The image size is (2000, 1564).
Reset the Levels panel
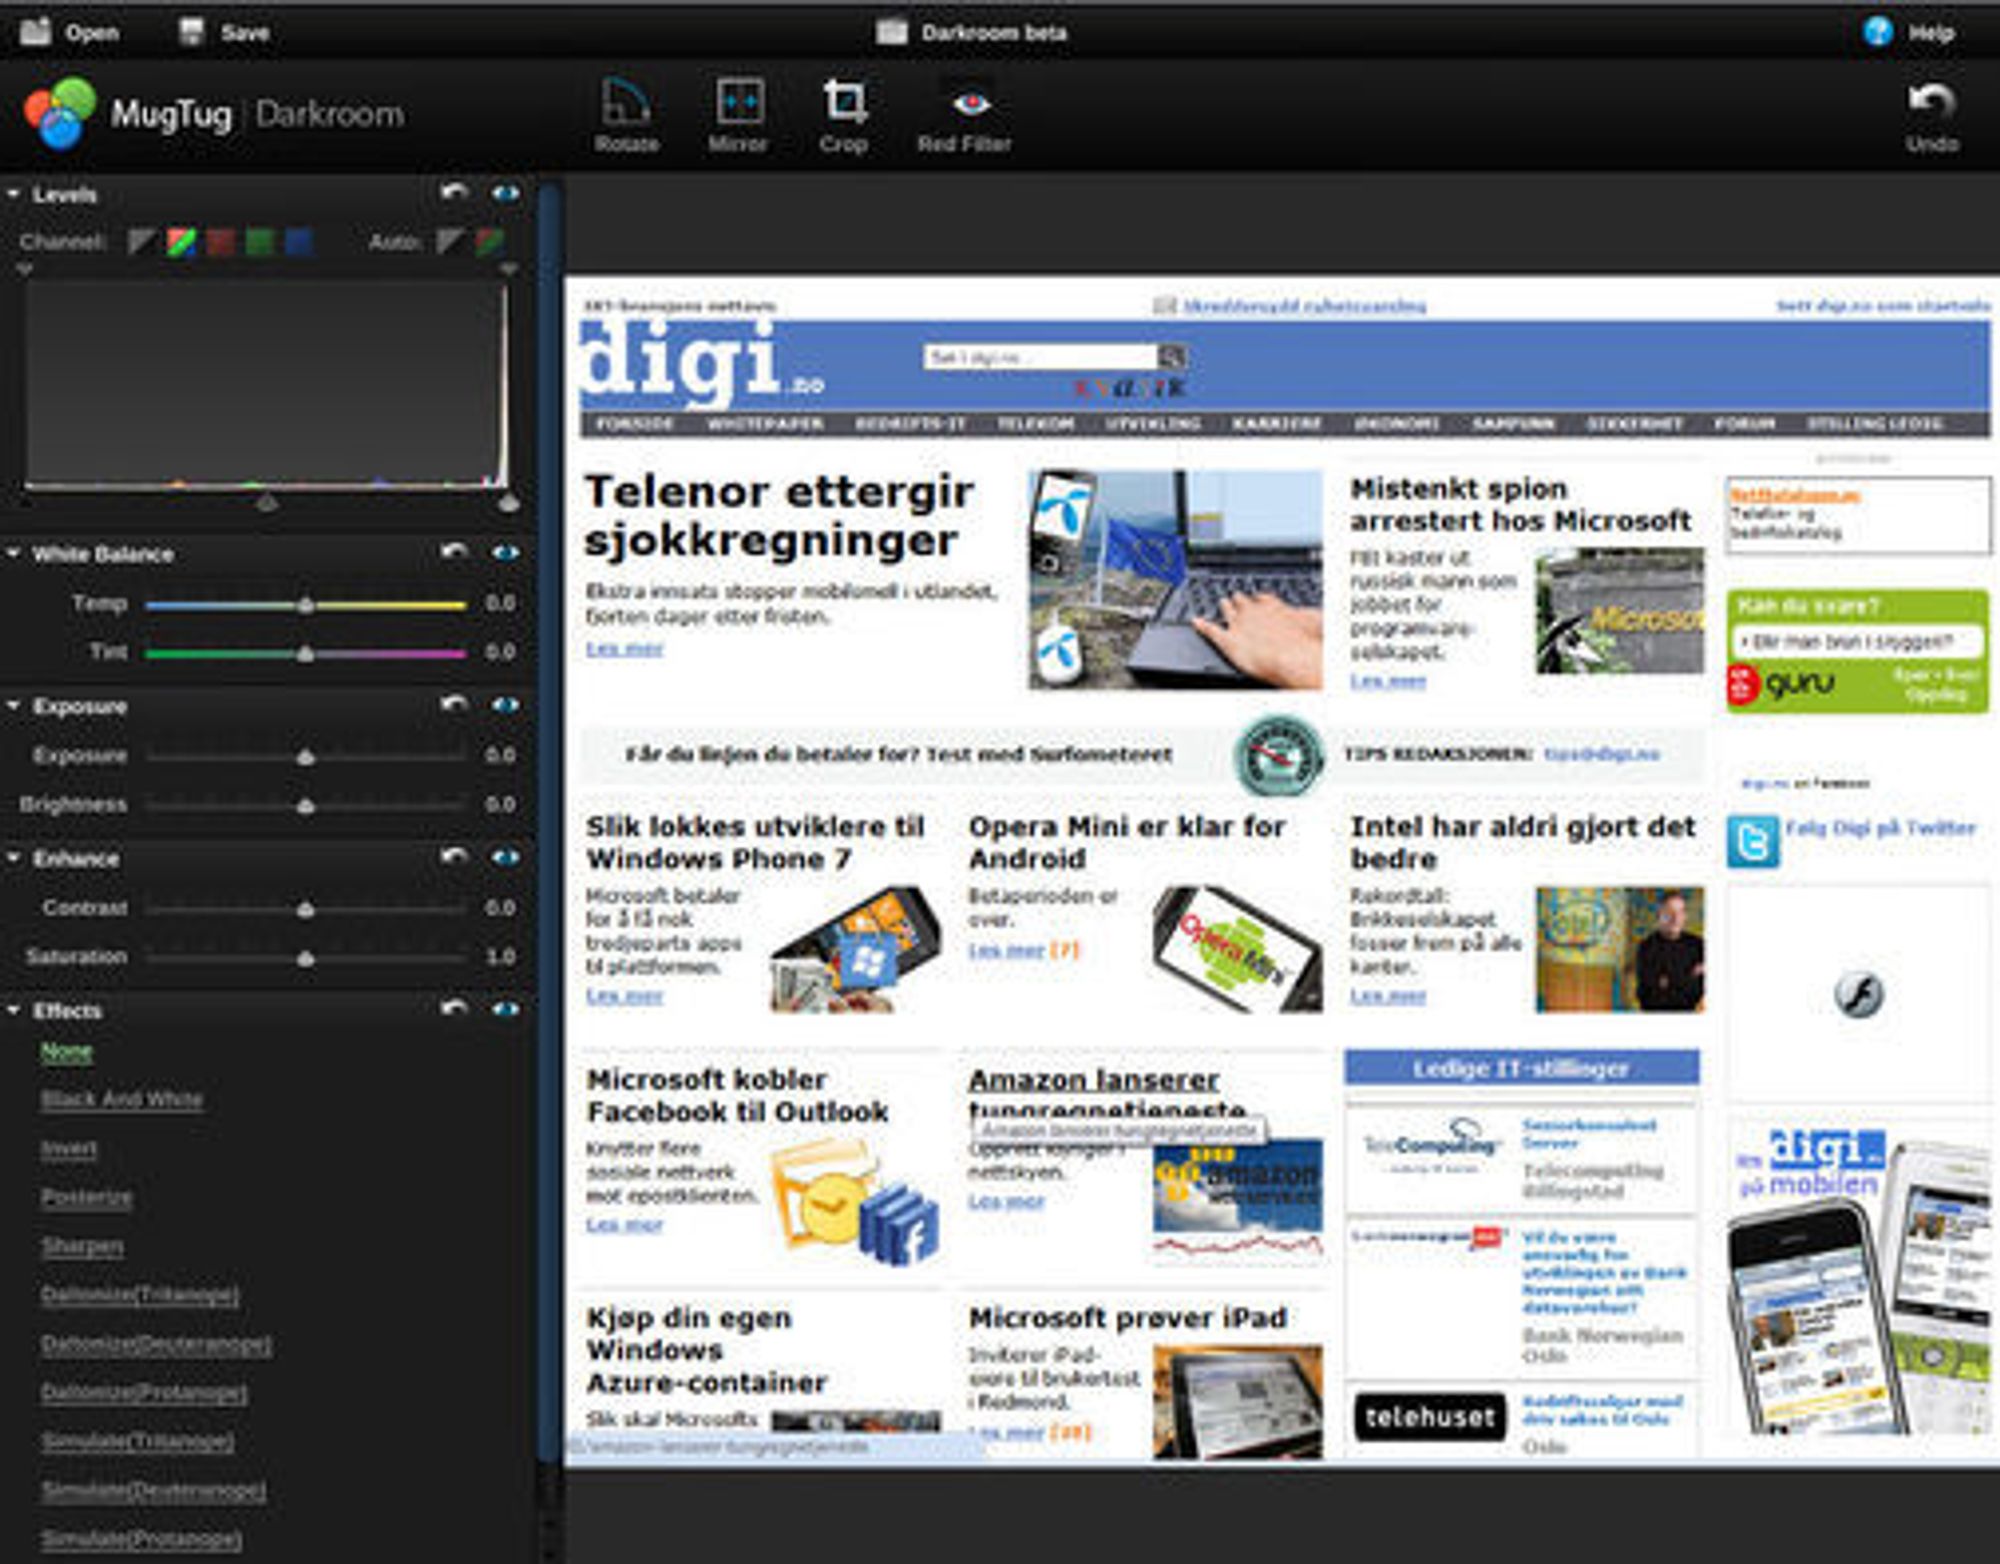tap(455, 192)
